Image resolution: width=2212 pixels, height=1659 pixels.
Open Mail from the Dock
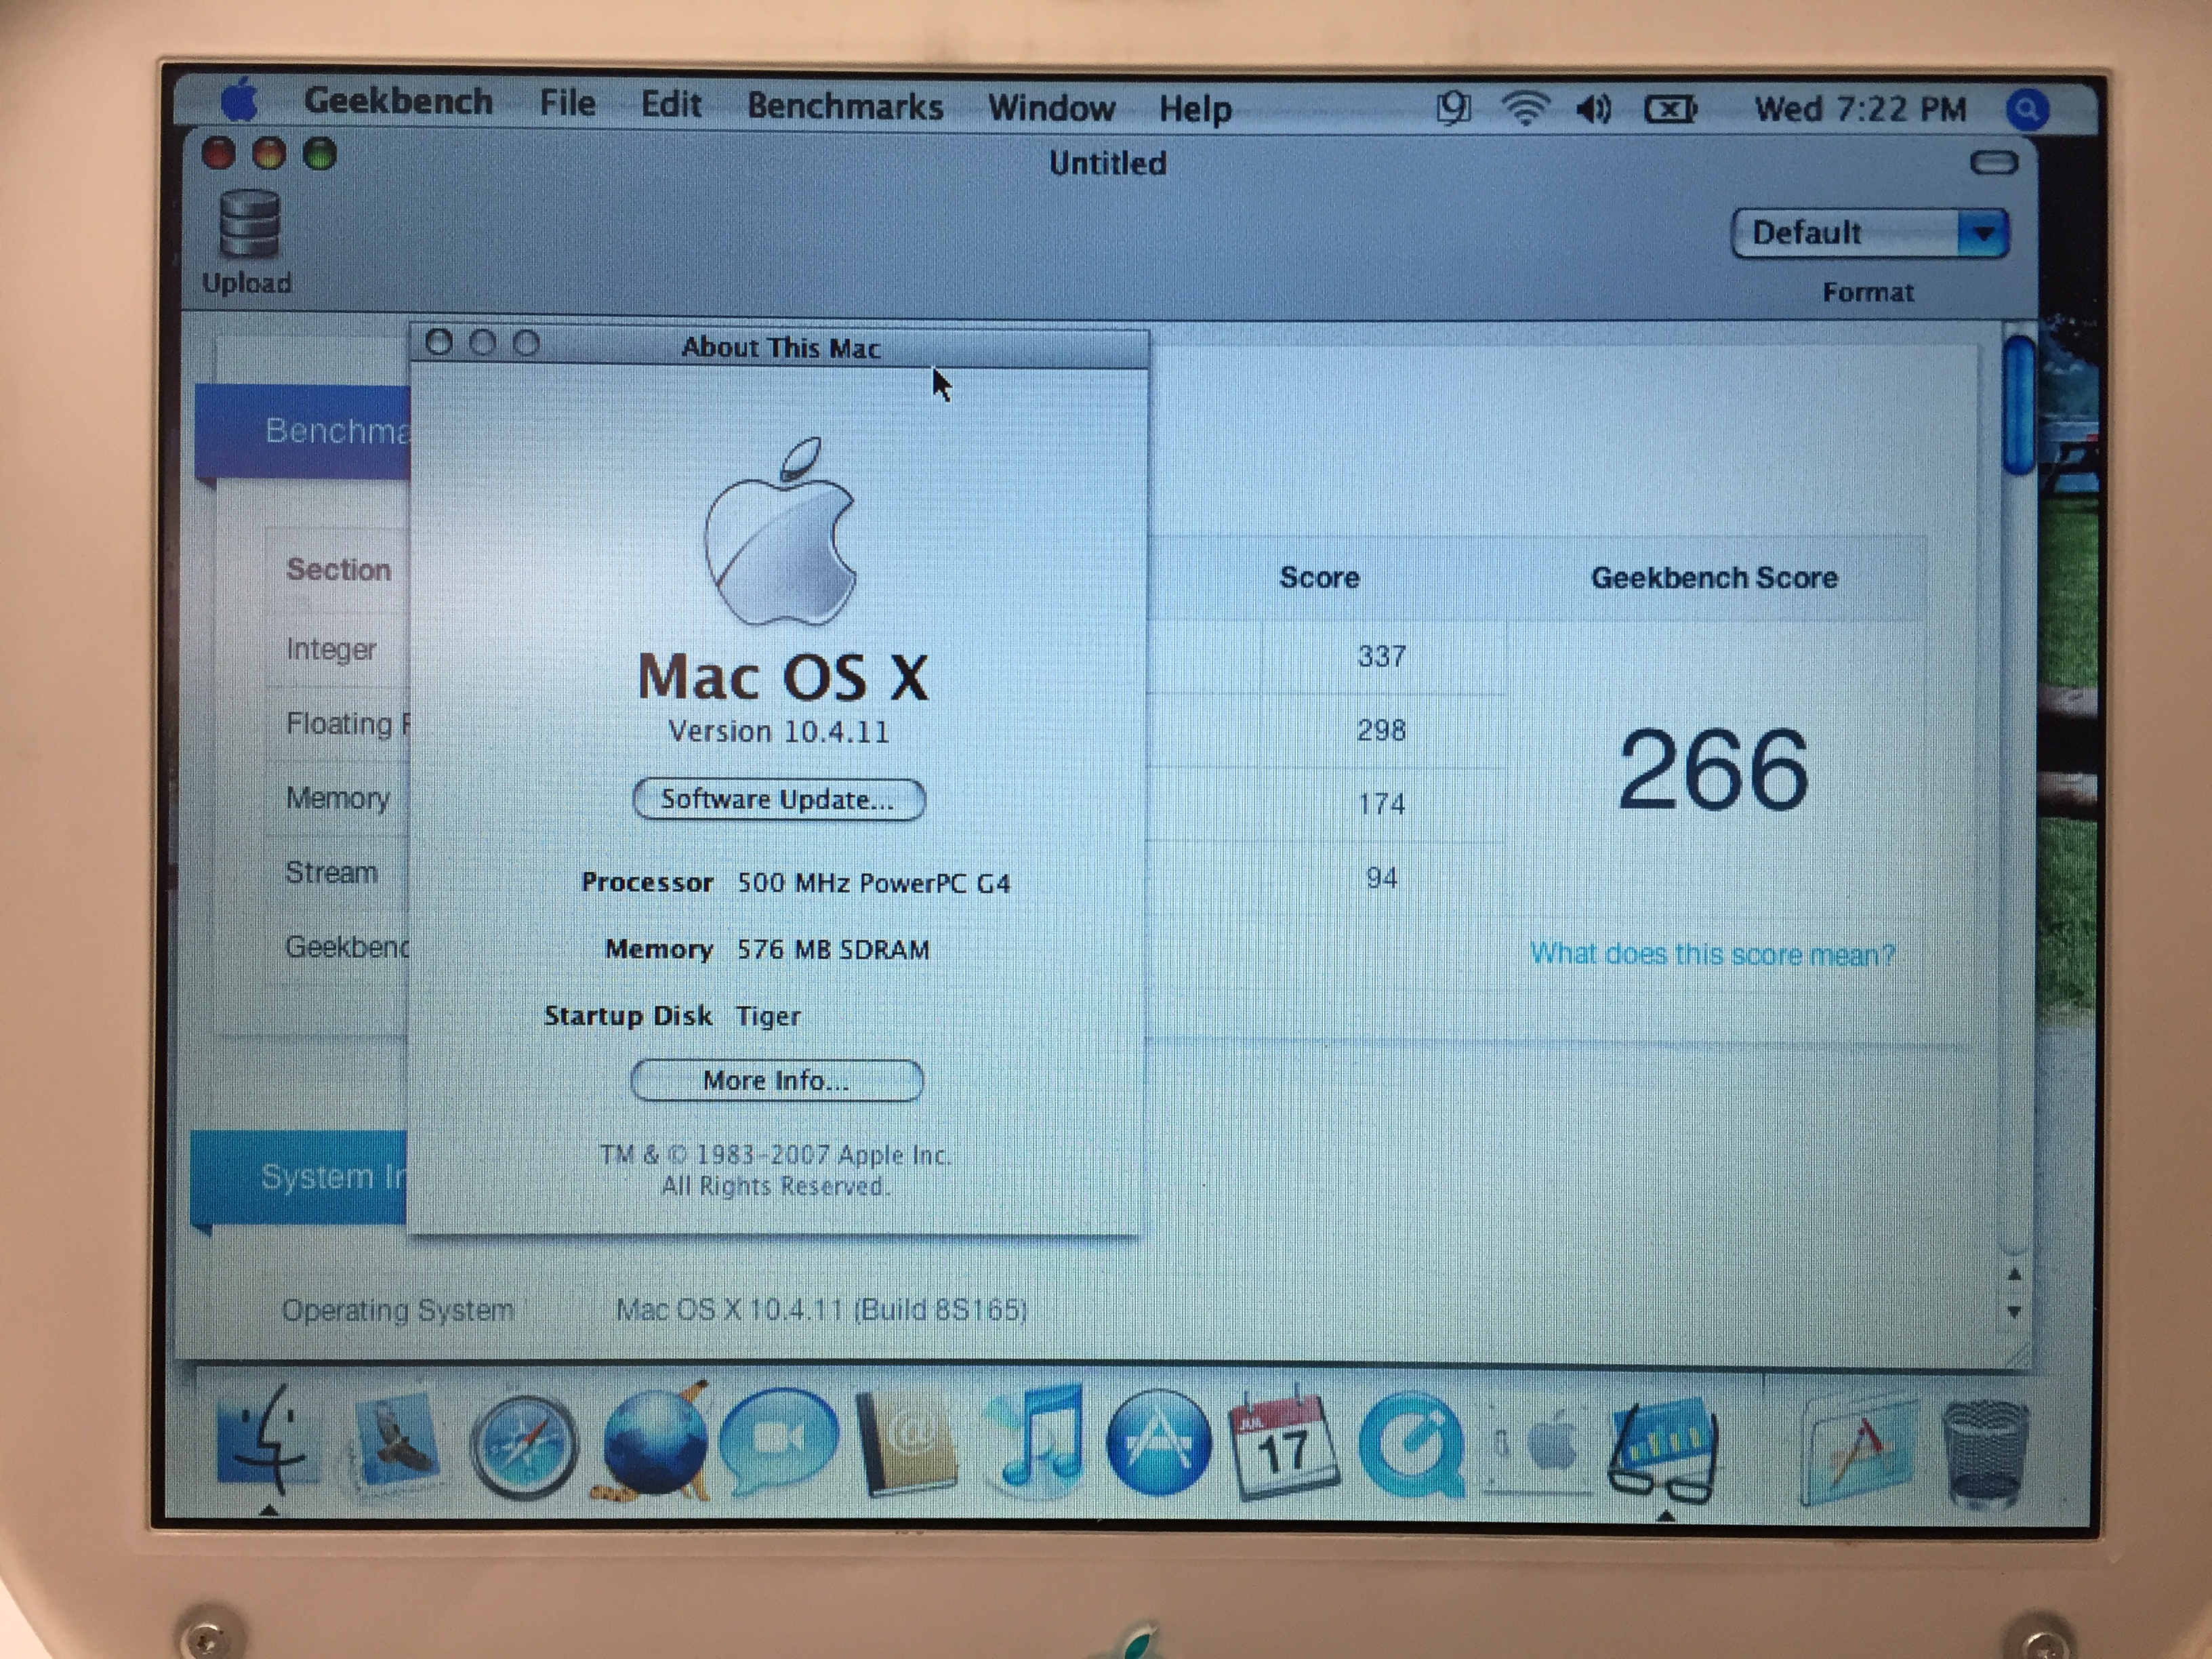point(396,1442)
